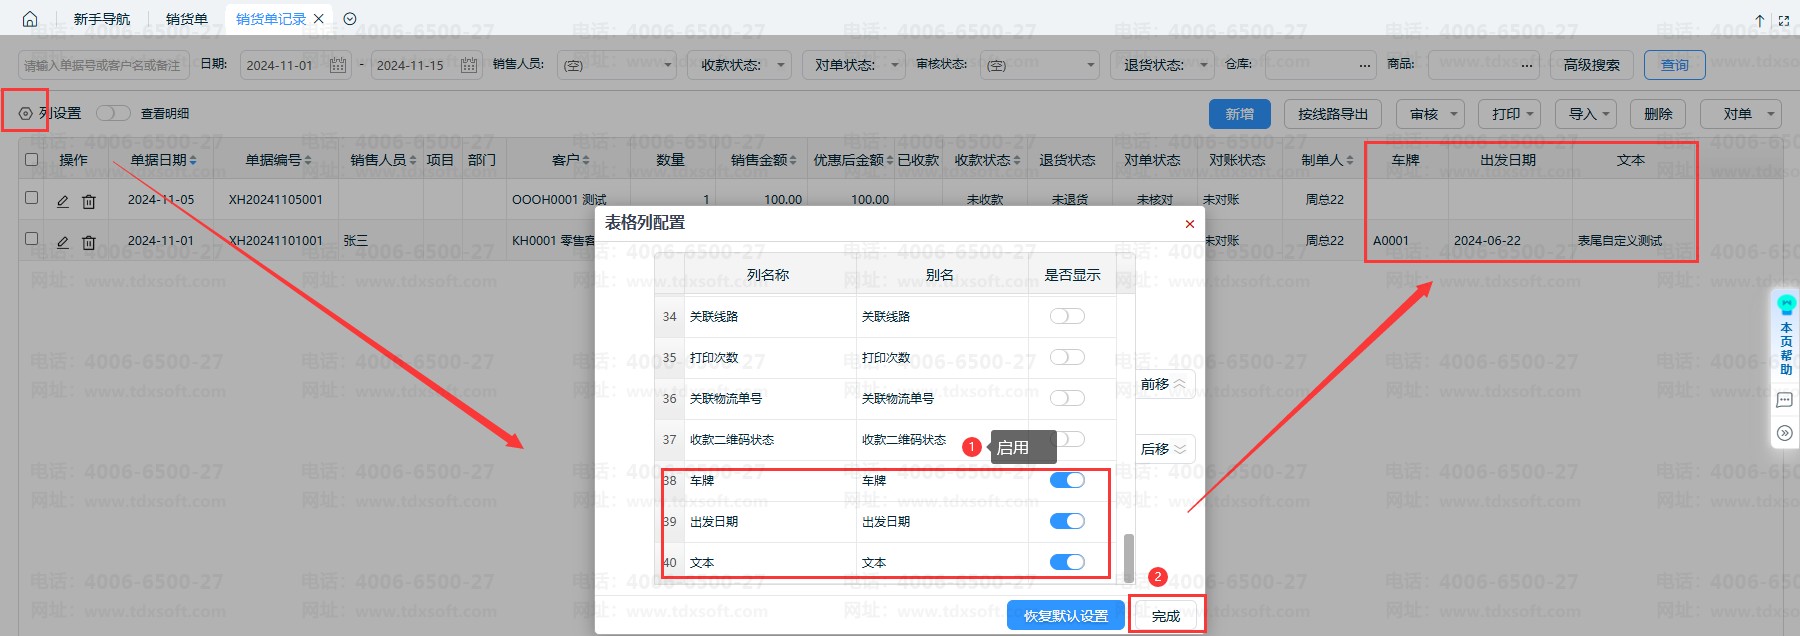This screenshot has width=1800, height=636.
Task: Click the fullscreen expand icon at top right
Action: 1783,20
